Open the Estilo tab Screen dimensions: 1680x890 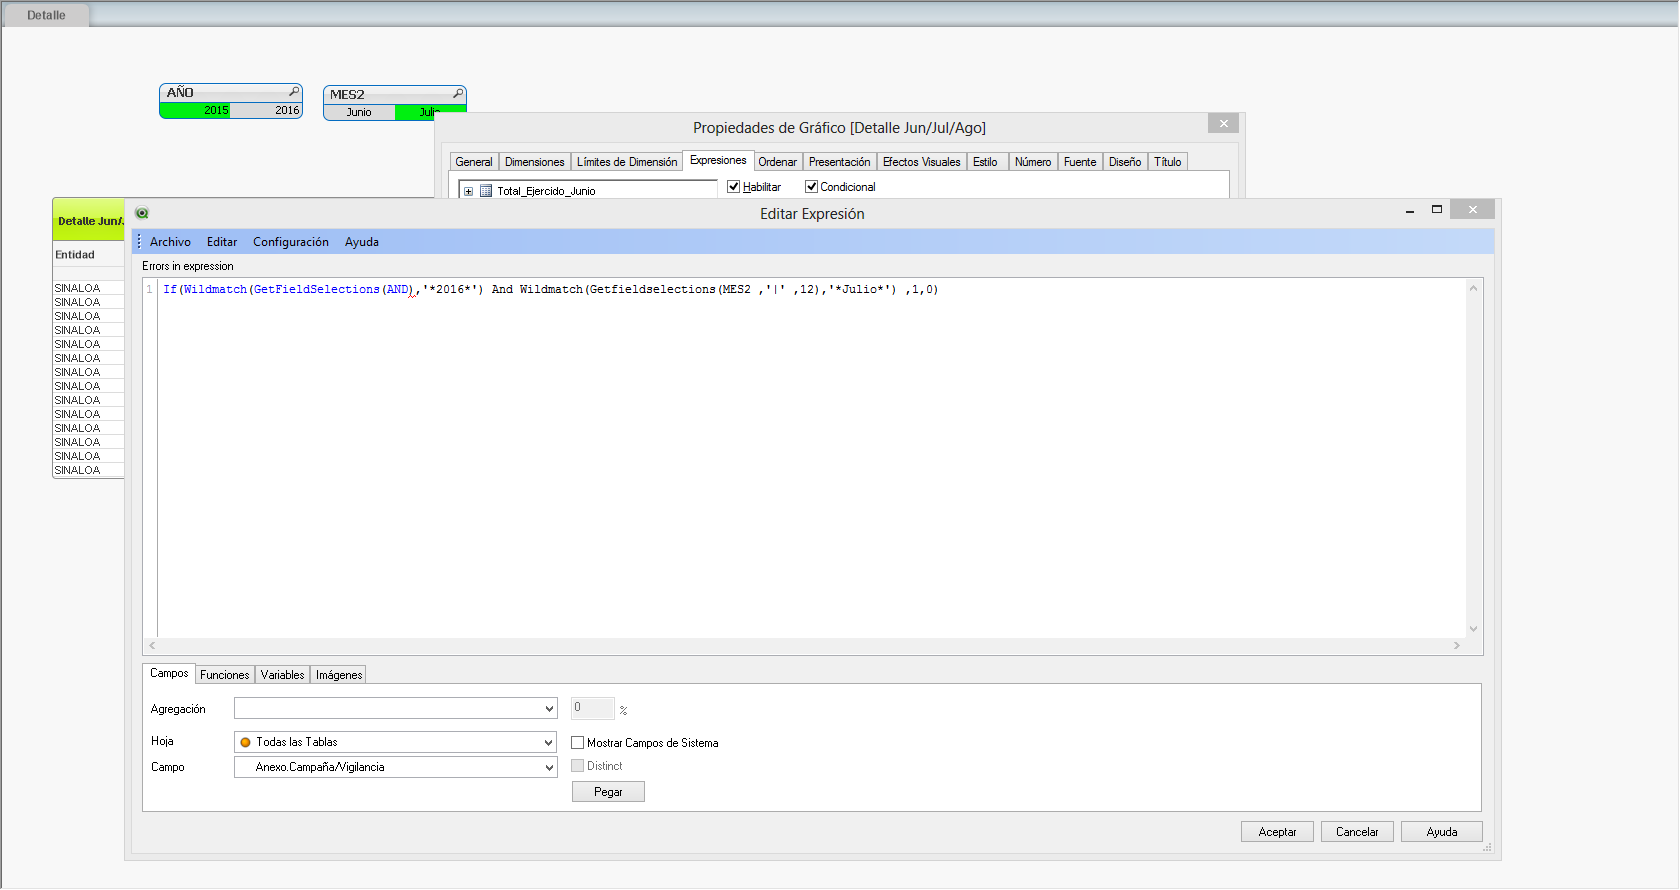[x=985, y=162]
